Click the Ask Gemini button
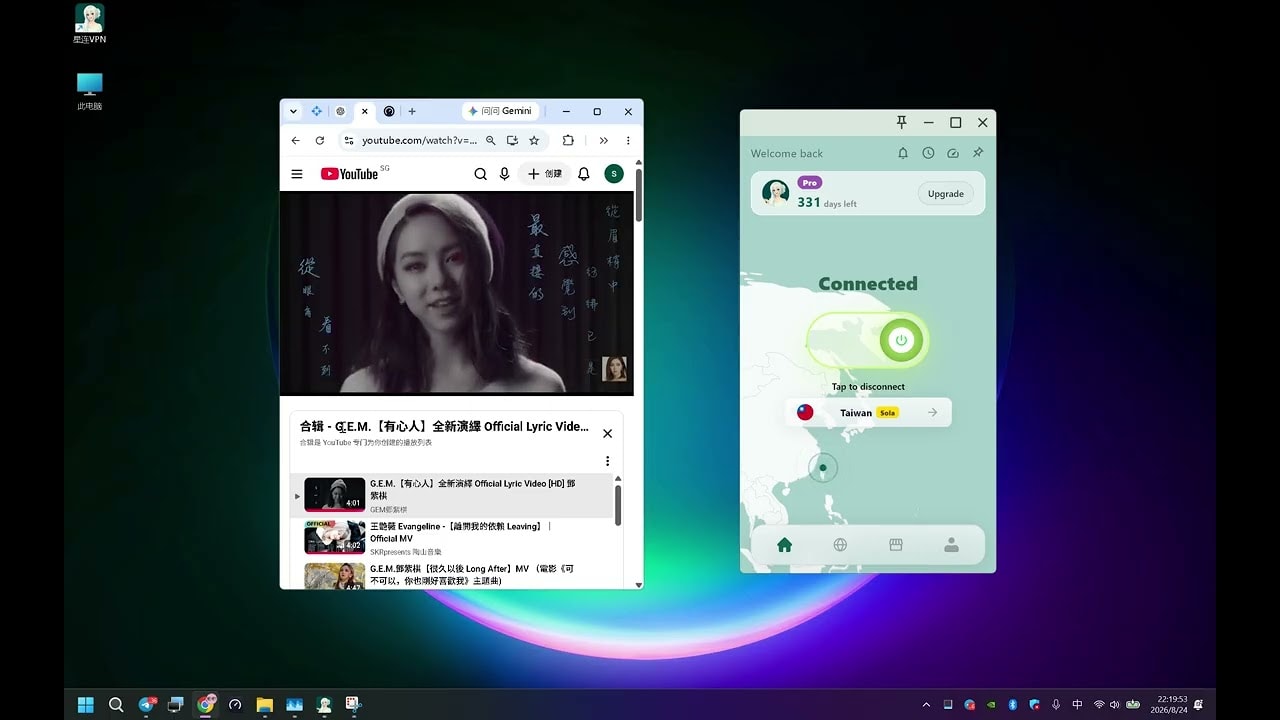The height and width of the screenshot is (720, 1280). pos(501,111)
